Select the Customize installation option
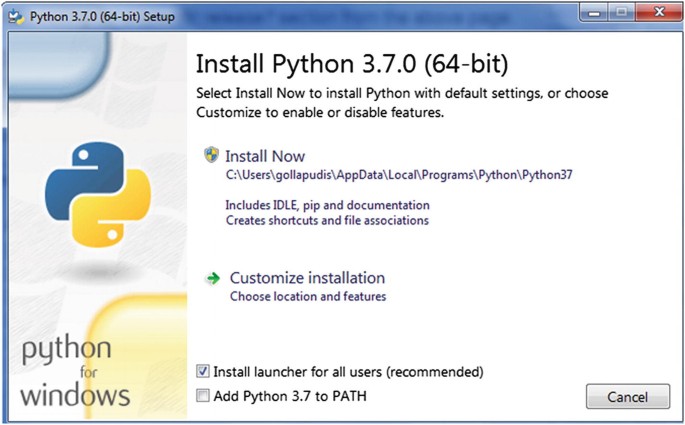 tap(308, 278)
